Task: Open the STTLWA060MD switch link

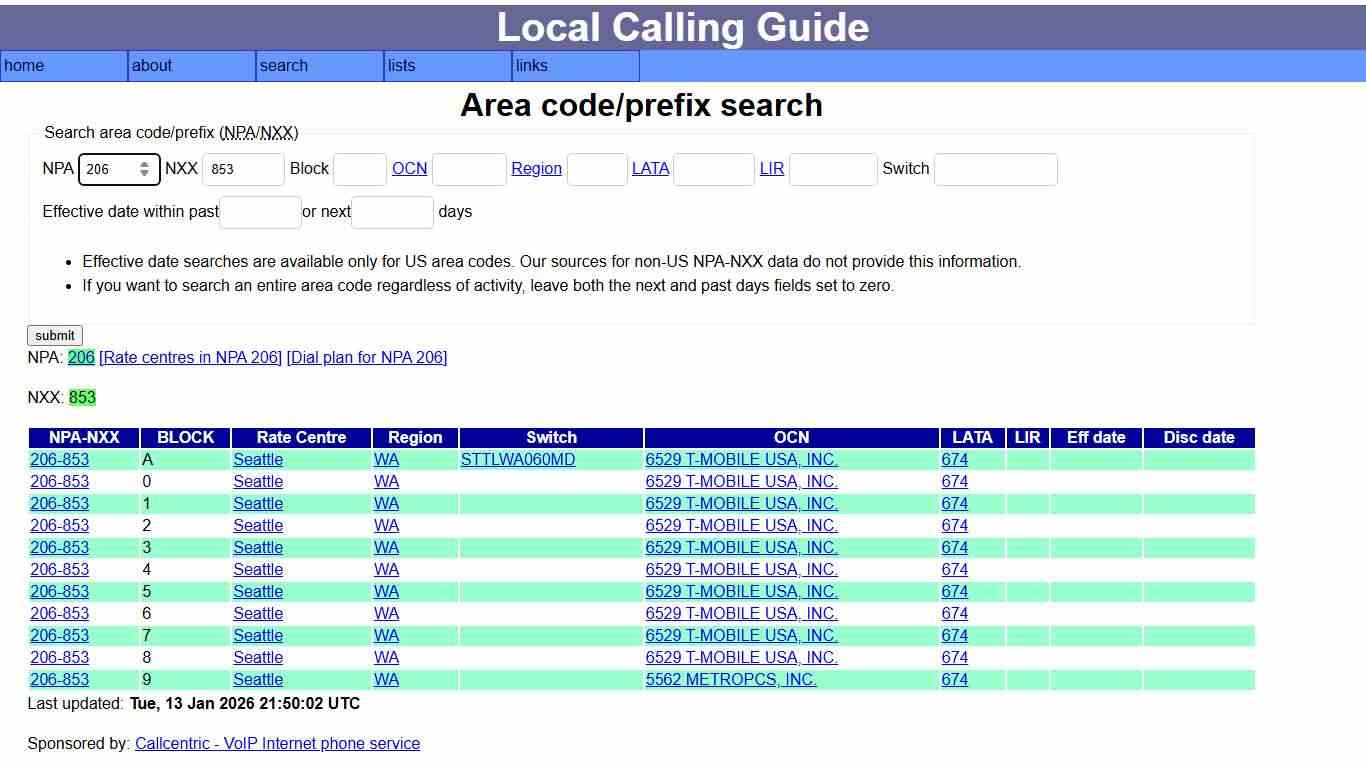Action: click(x=518, y=459)
